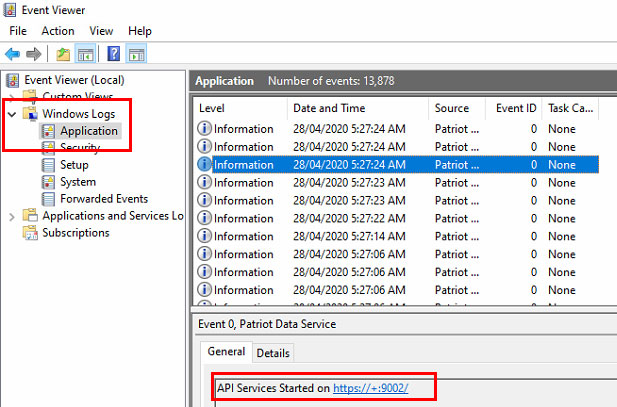This screenshot has width=617, height=407.
Task: Select the Setup log
Action: 74,165
